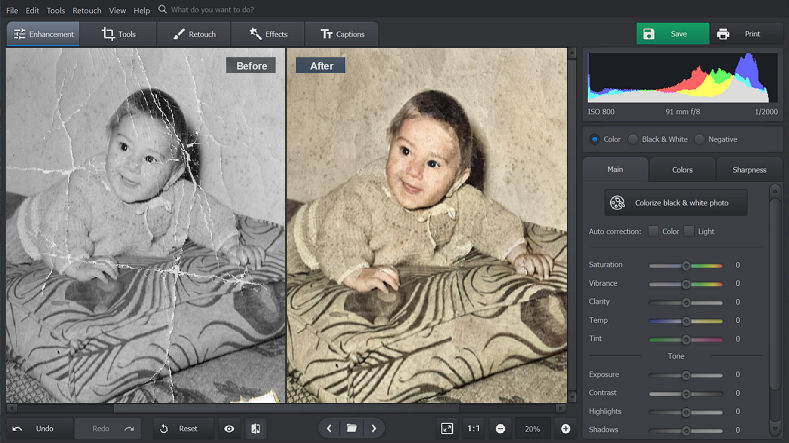Zoom out with the minus icon
The image size is (789, 443).
pyautogui.click(x=500, y=428)
